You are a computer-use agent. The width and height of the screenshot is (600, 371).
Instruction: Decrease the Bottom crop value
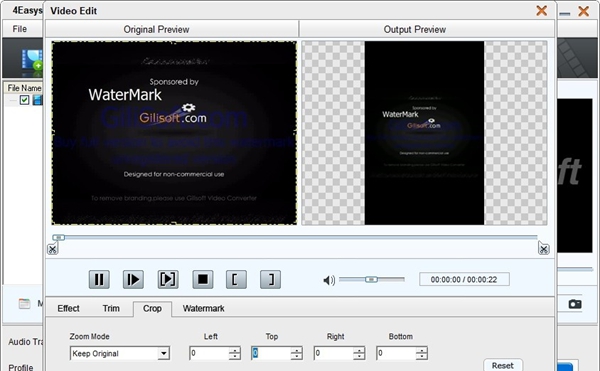422,356
